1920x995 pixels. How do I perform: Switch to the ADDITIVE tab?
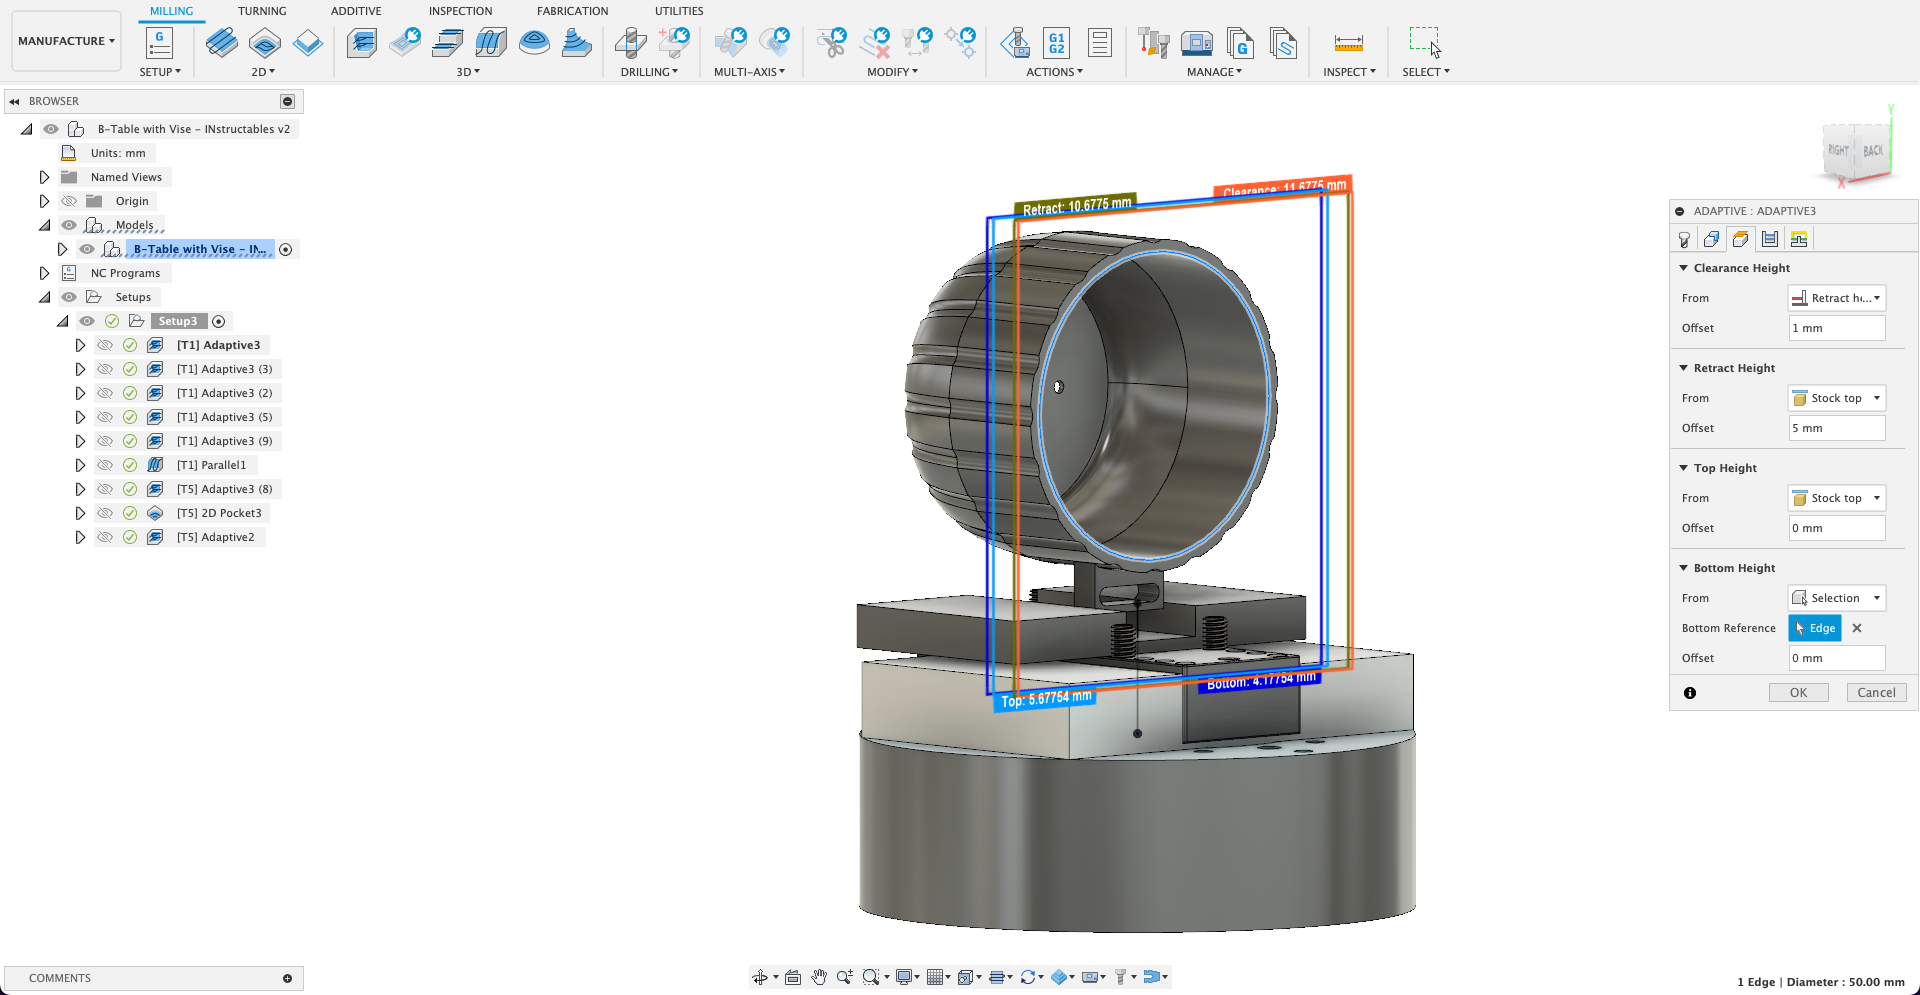coord(356,11)
